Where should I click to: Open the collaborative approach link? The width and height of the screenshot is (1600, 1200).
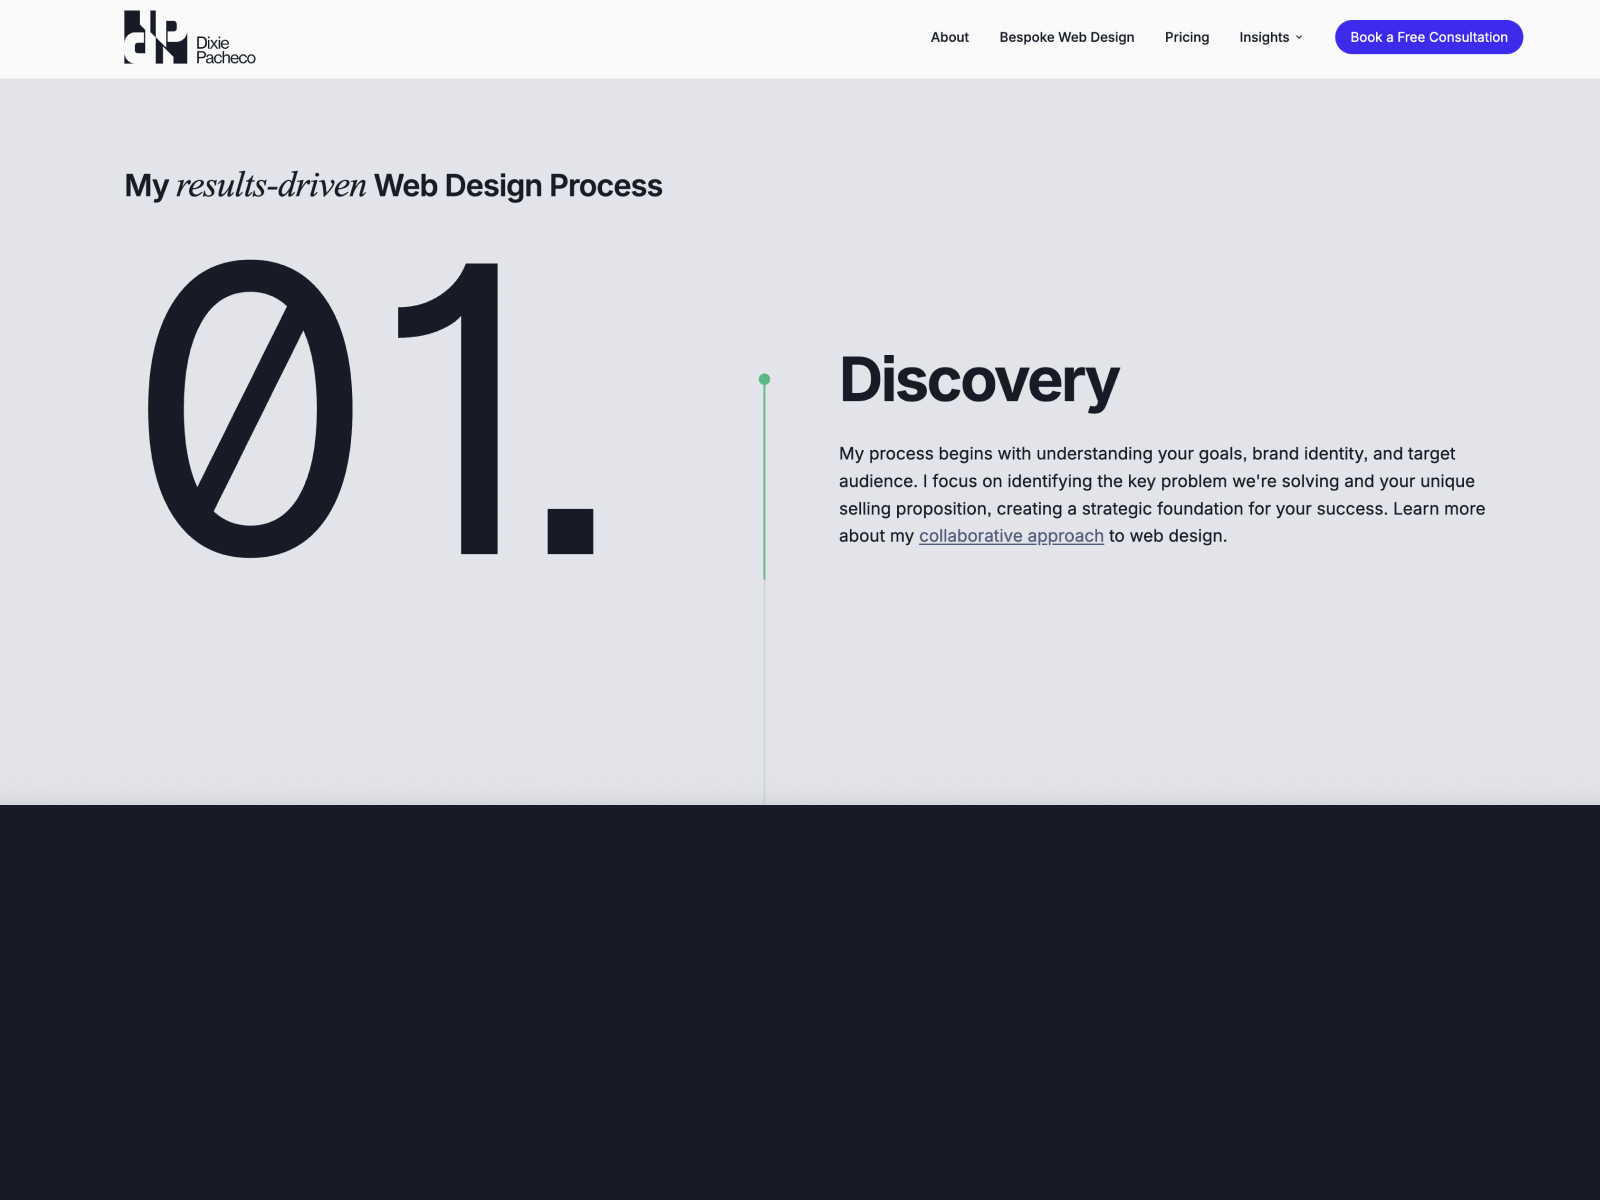click(1011, 536)
